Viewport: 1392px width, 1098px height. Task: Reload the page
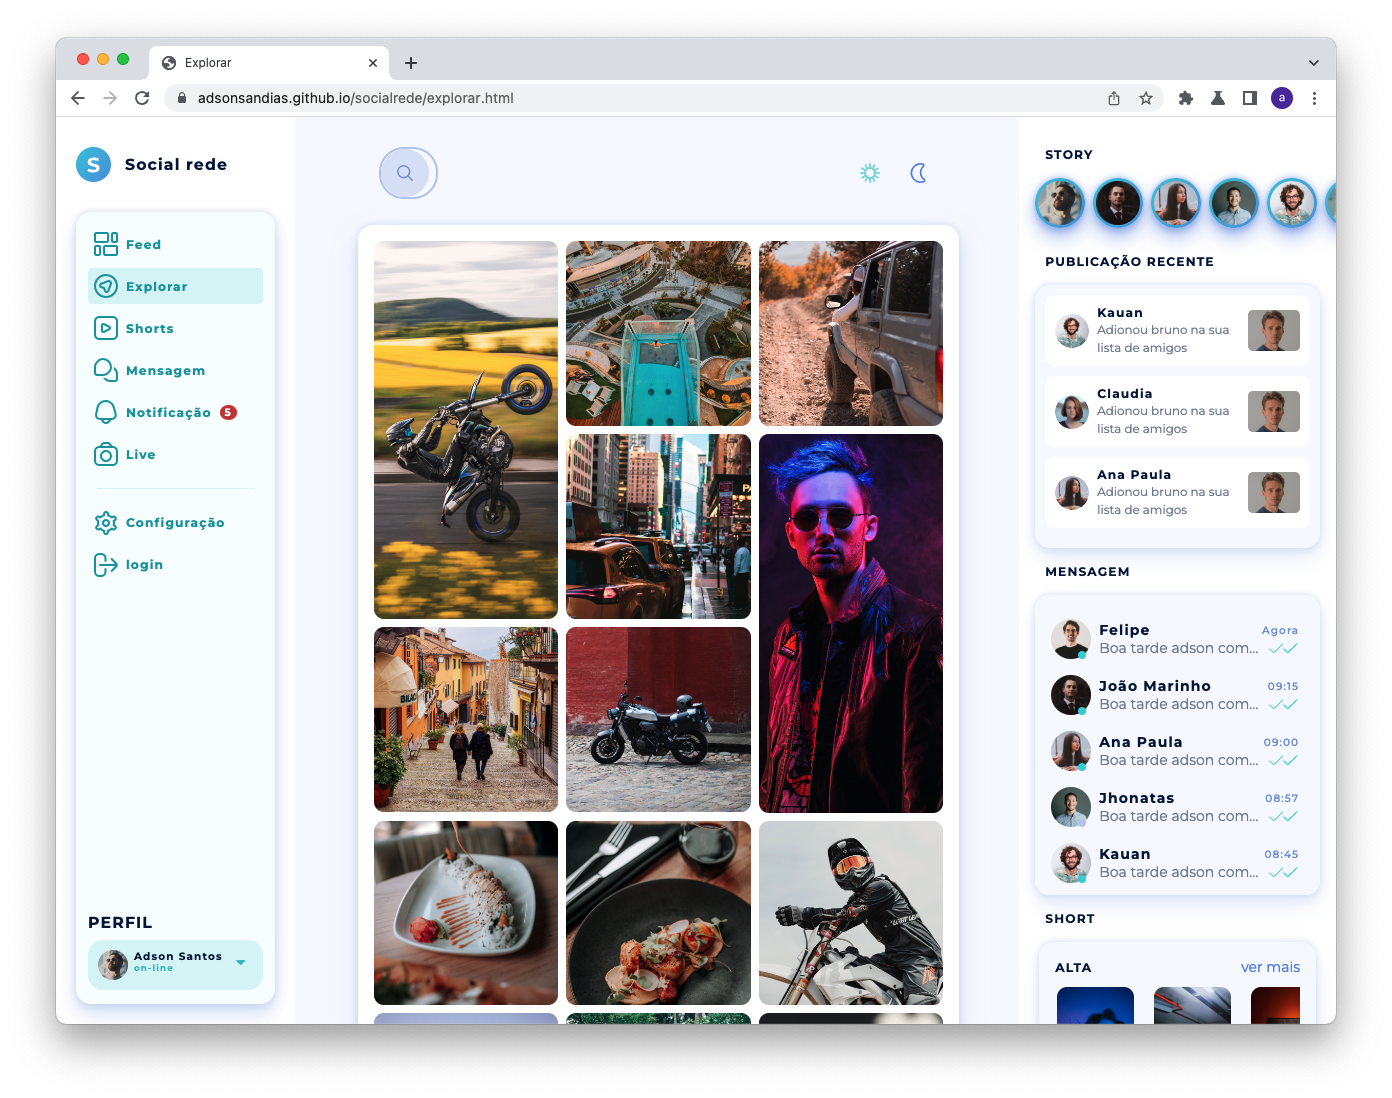142,98
